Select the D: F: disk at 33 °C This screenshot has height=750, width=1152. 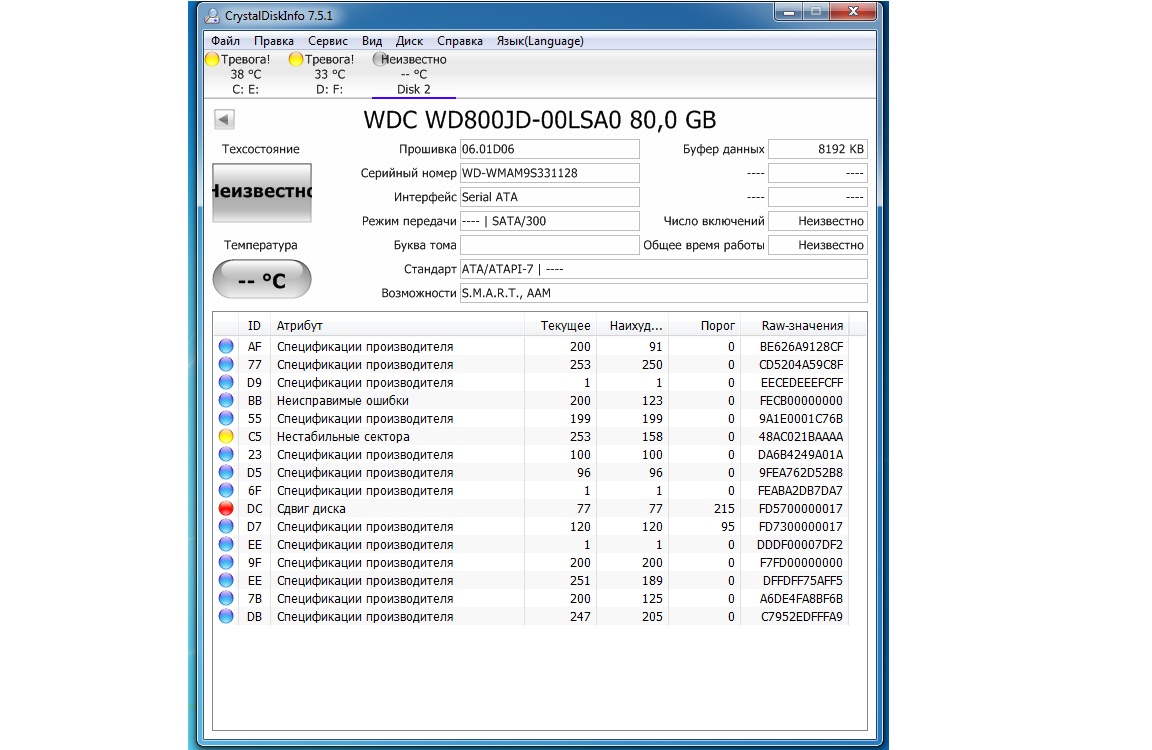(329, 74)
